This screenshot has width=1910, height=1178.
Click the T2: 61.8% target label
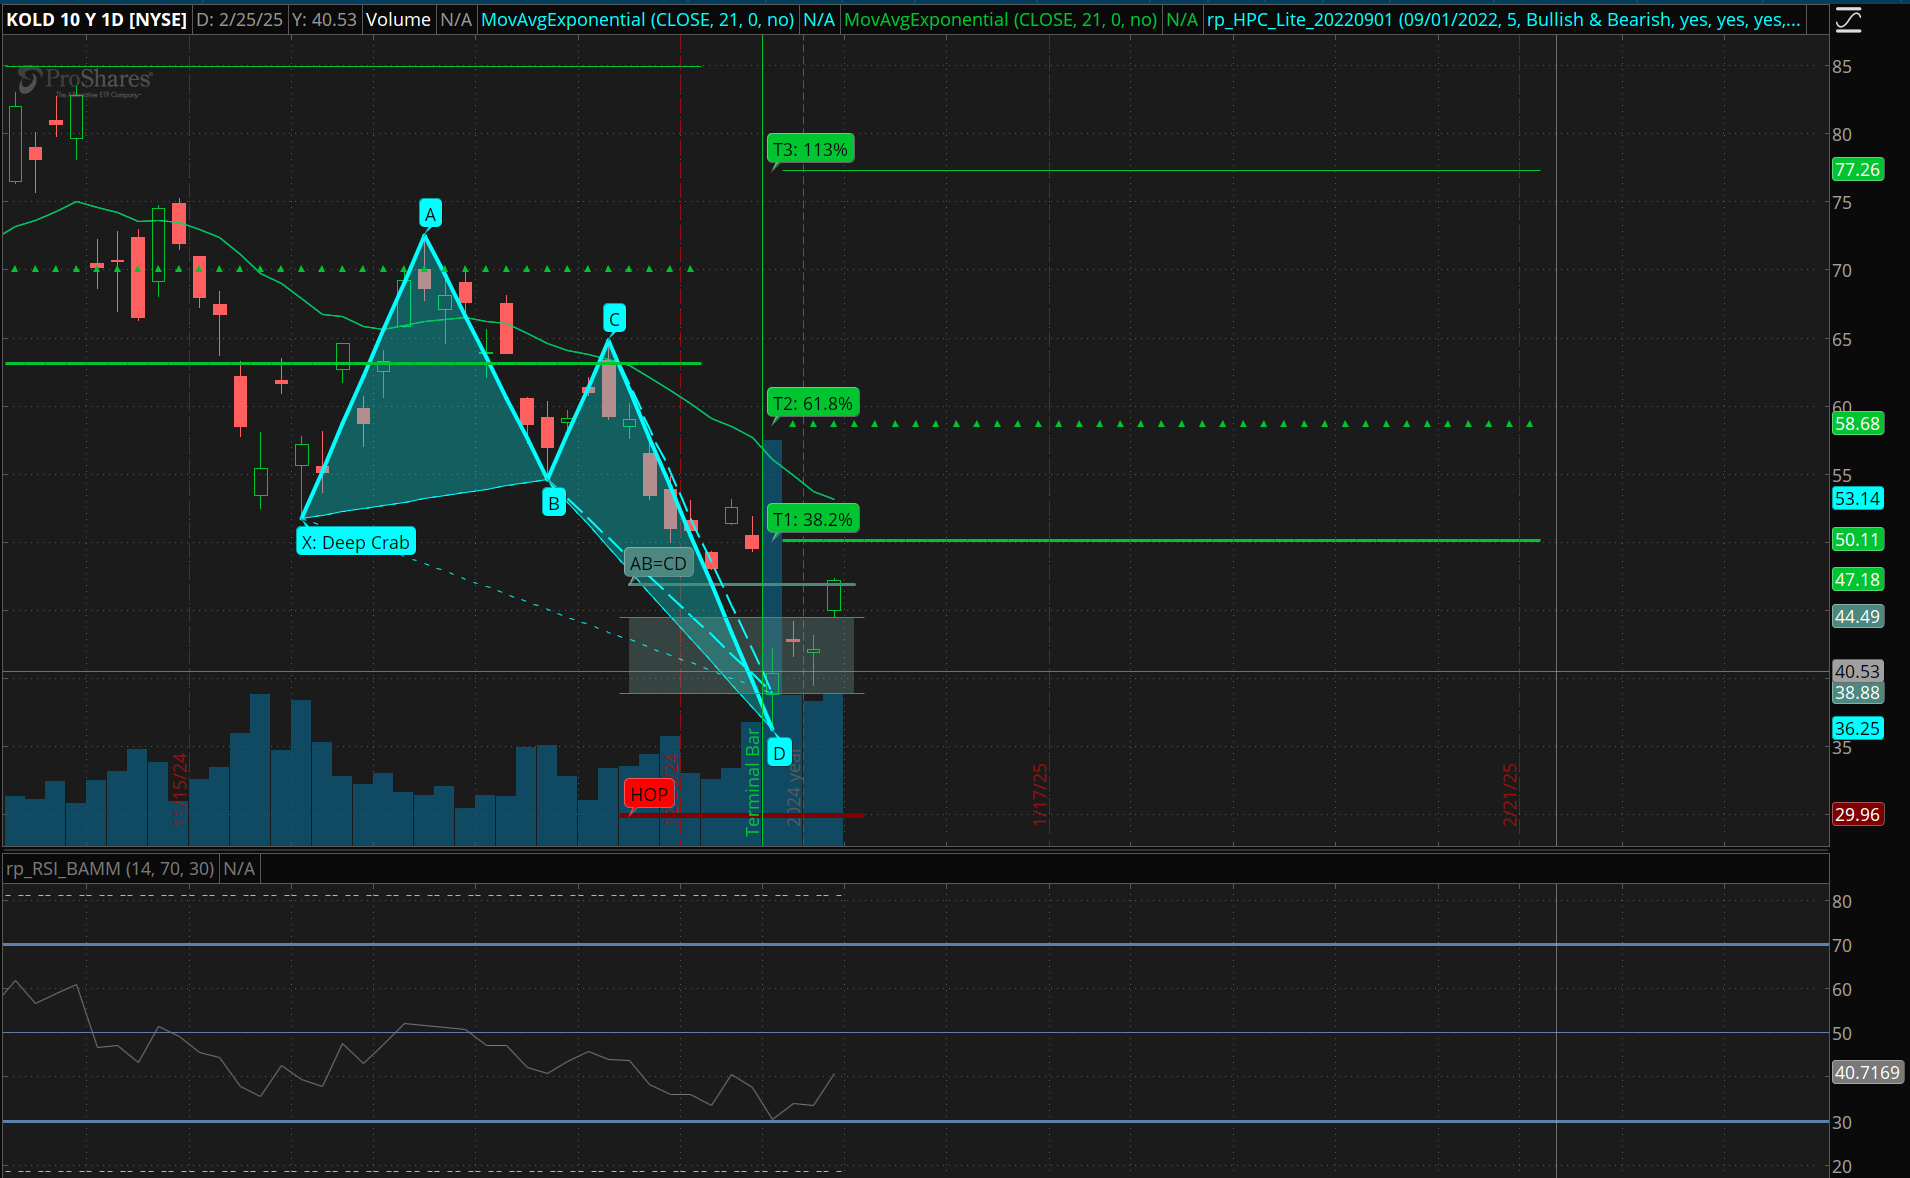[x=813, y=404]
